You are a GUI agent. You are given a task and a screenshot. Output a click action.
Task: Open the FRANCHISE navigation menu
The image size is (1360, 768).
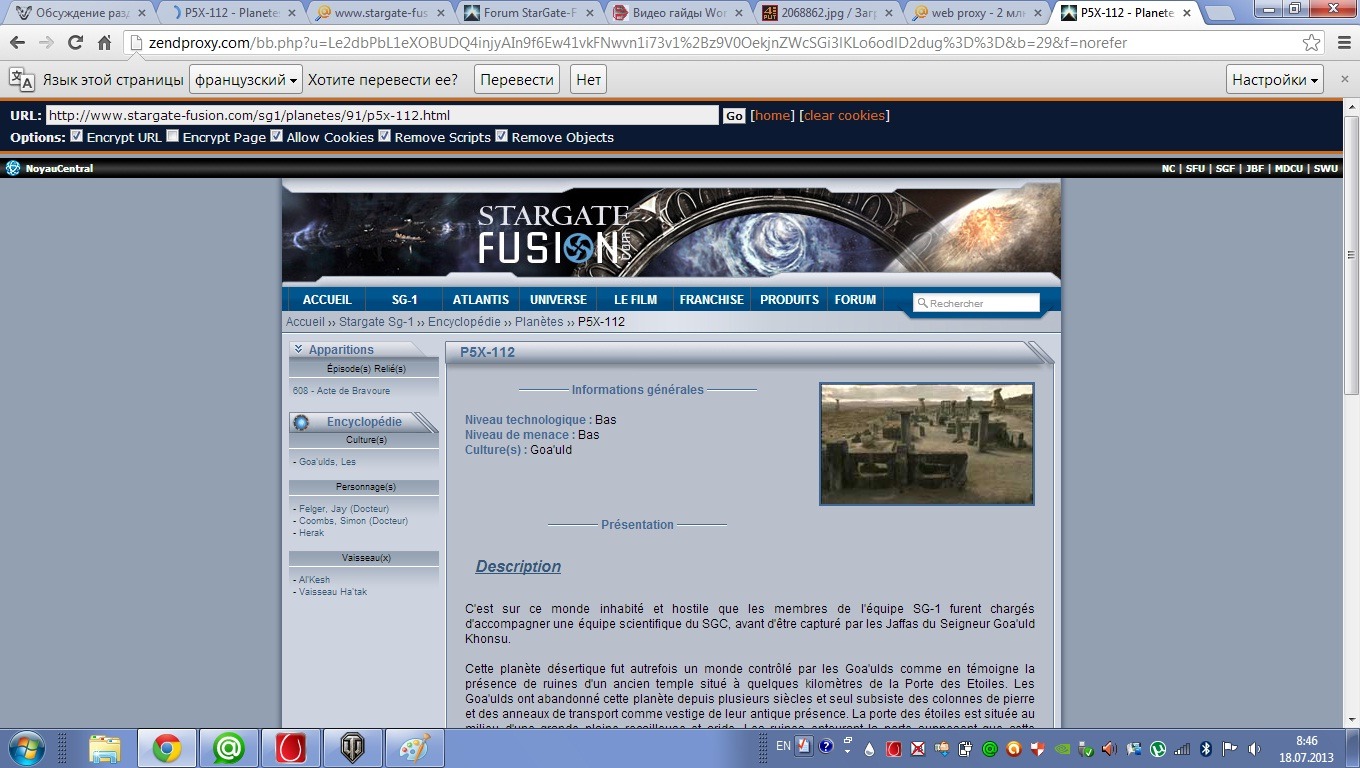tap(712, 300)
